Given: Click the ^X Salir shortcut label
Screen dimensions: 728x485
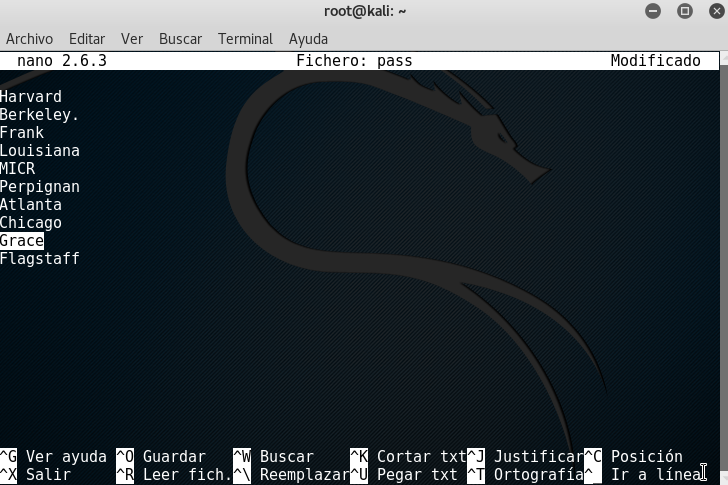Looking at the screenshot, I should pyautogui.click(x=36, y=475).
